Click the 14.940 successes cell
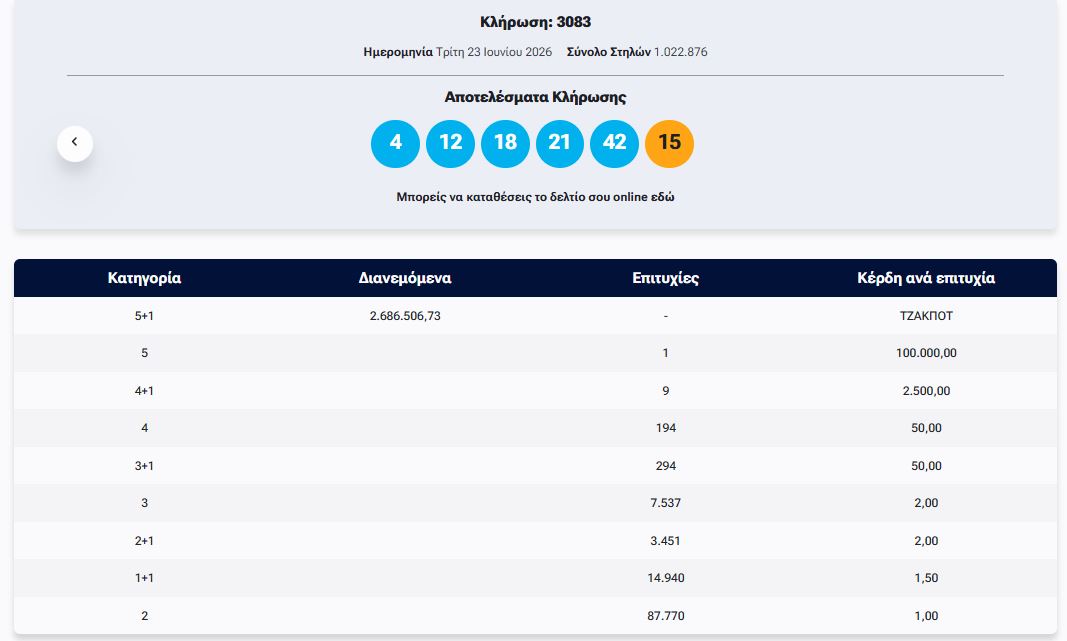The height and width of the screenshot is (641, 1067). (666, 578)
